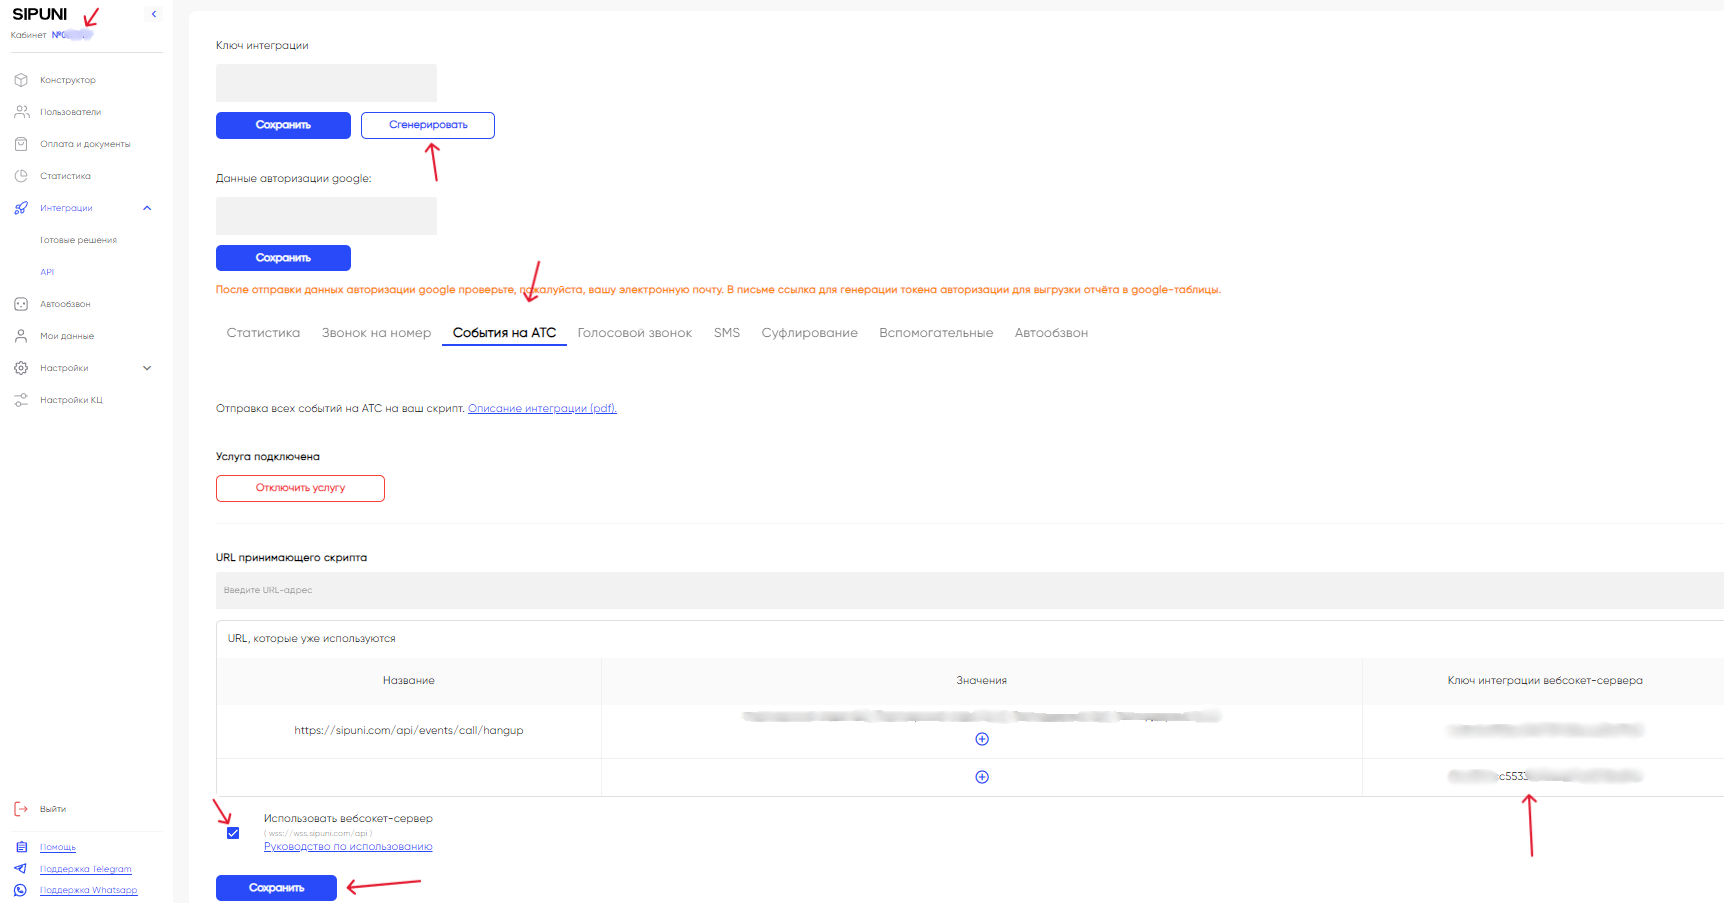Image resolution: width=1724 pixels, height=903 pixels.
Task: Open the Звонок на номер tab
Action: click(x=376, y=333)
